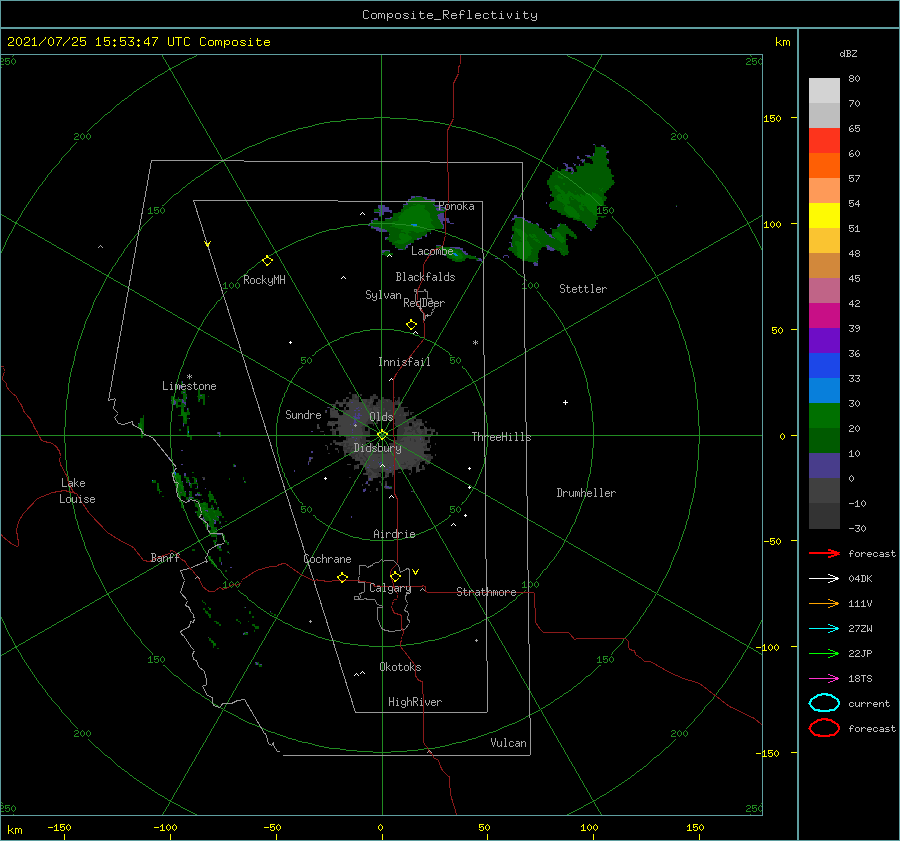Click the Vulcan label
900x841 pixels.
[x=508, y=743]
